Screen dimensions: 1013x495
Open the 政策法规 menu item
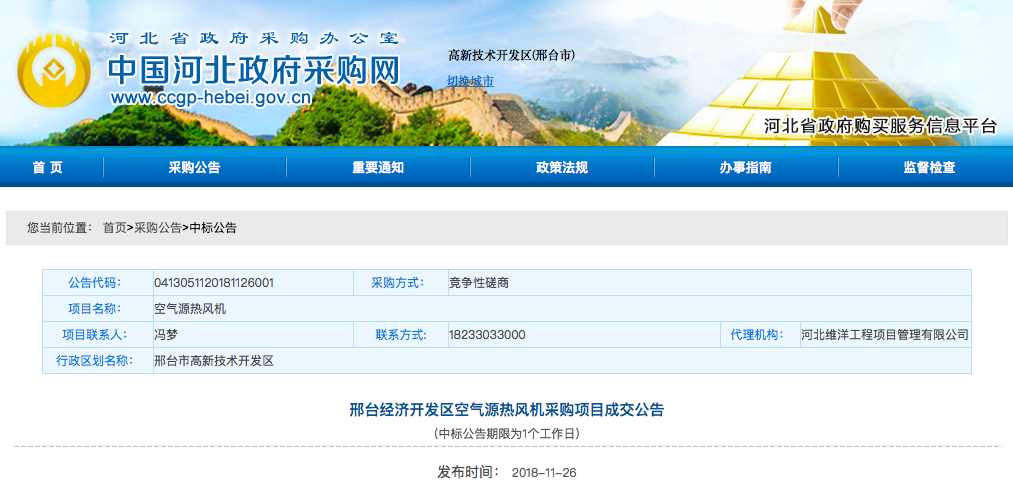click(561, 167)
